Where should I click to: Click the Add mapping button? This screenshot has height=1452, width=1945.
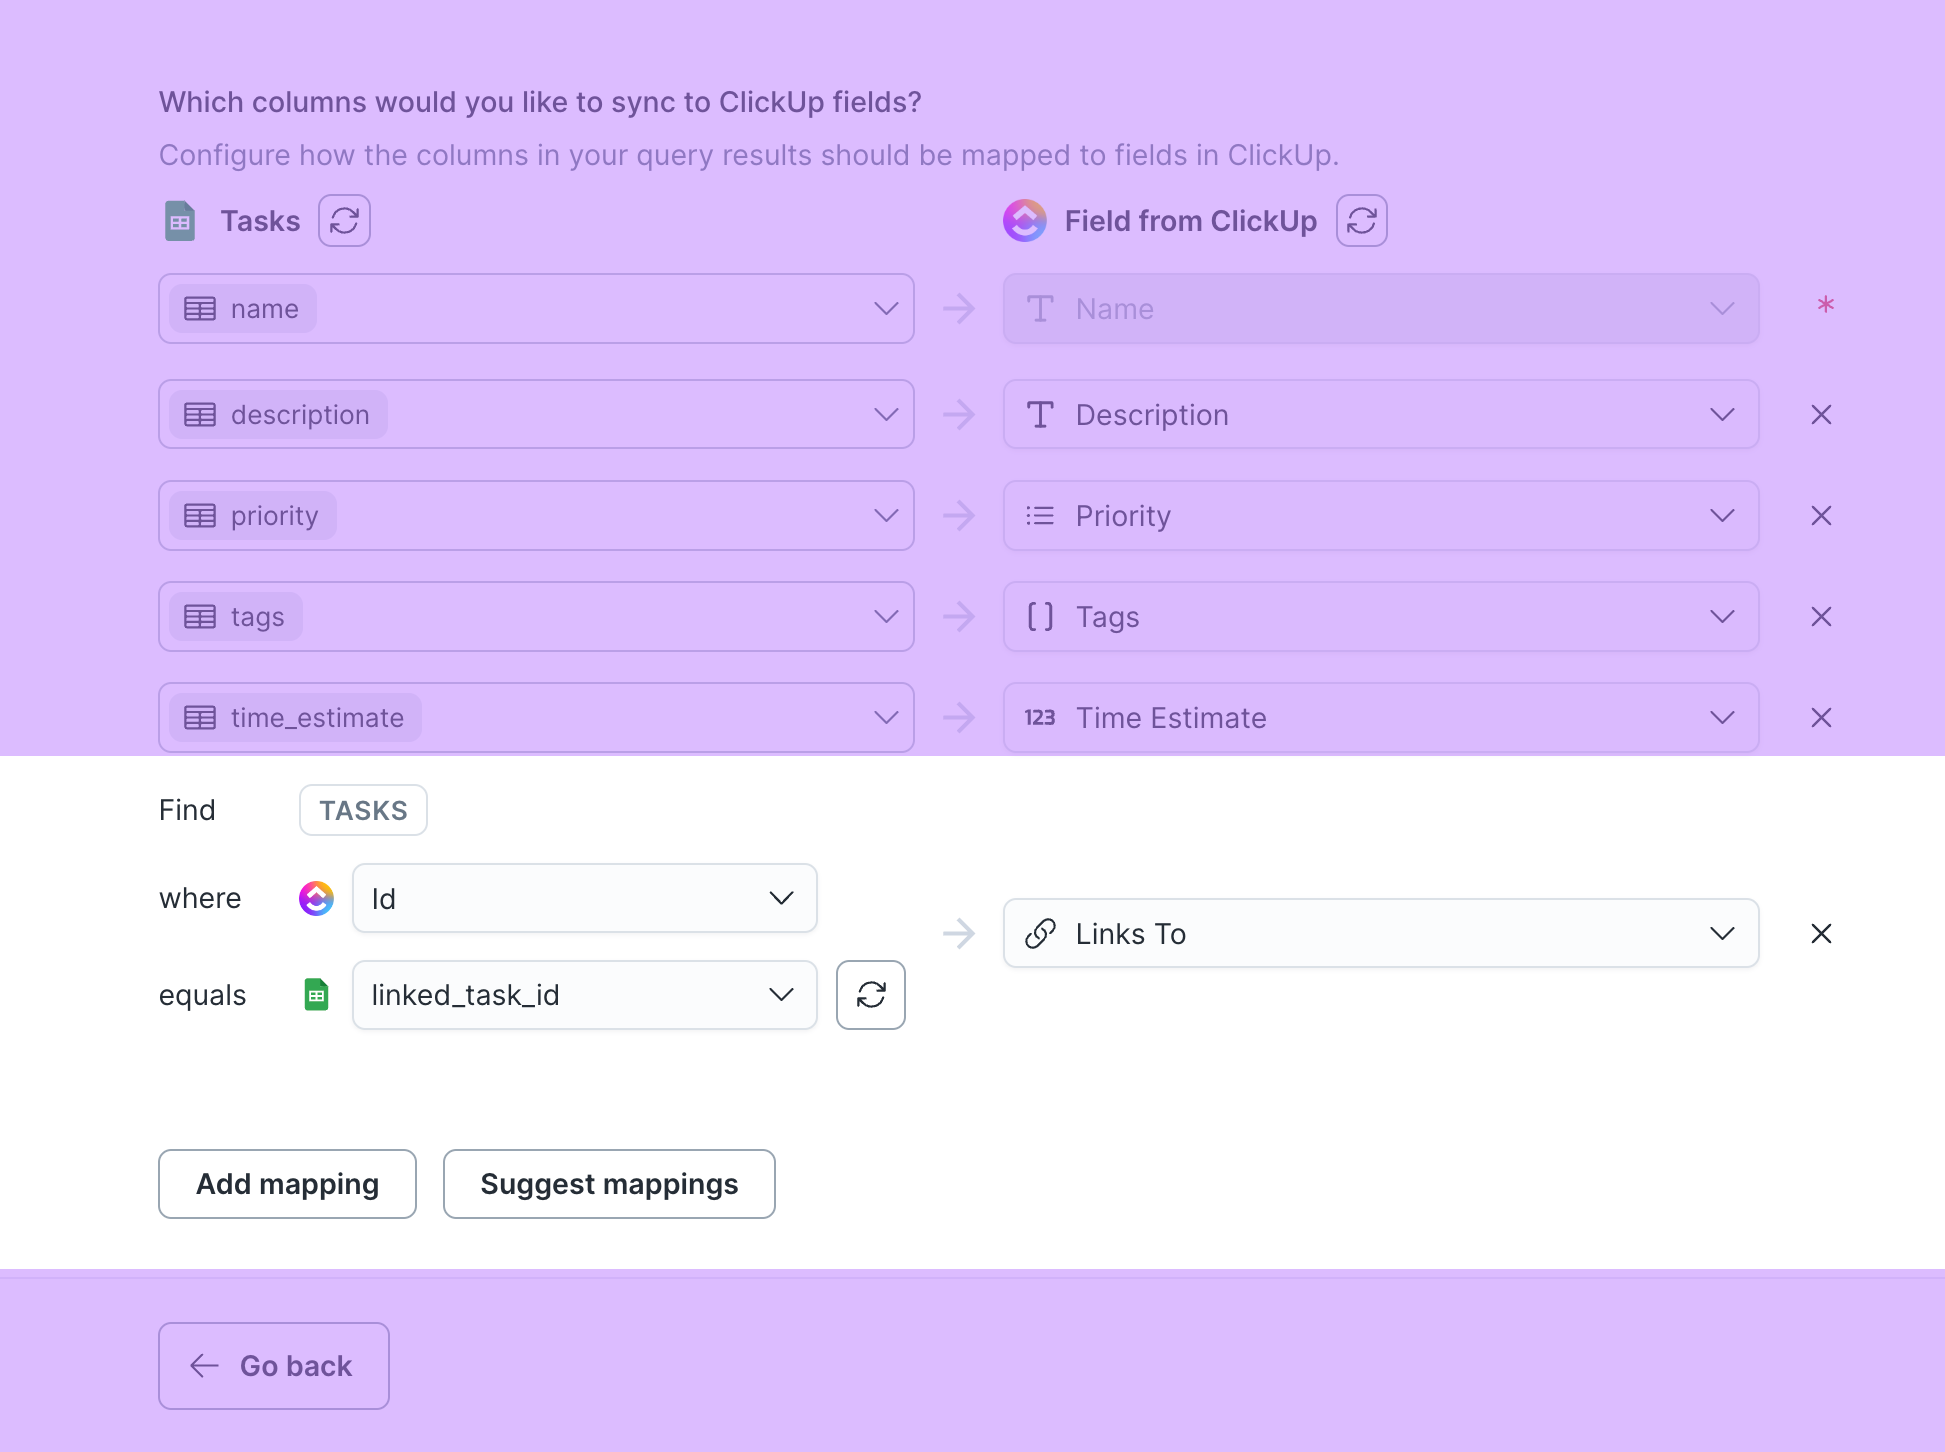tap(287, 1184)
